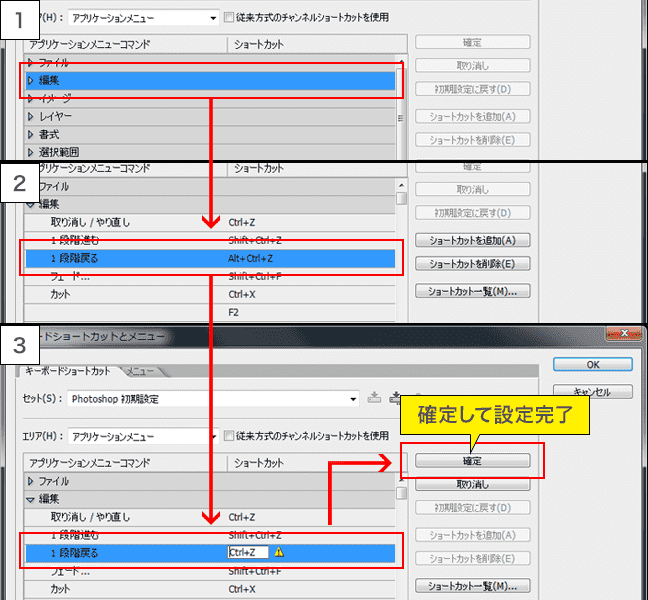Switch to the メニュー tab
The image size is (648, 600).
click(140, 371)
